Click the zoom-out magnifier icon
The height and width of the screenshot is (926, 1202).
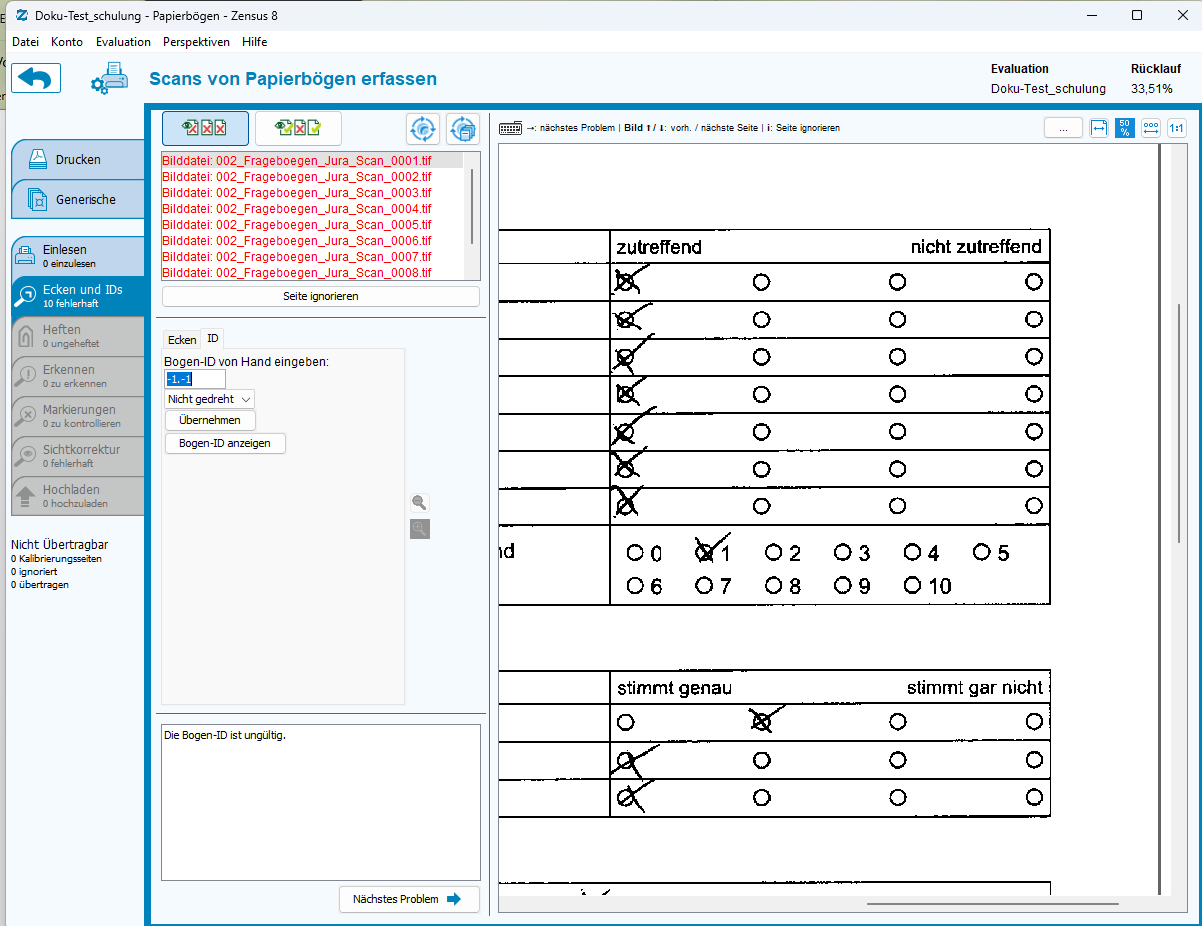coord(420,503)
